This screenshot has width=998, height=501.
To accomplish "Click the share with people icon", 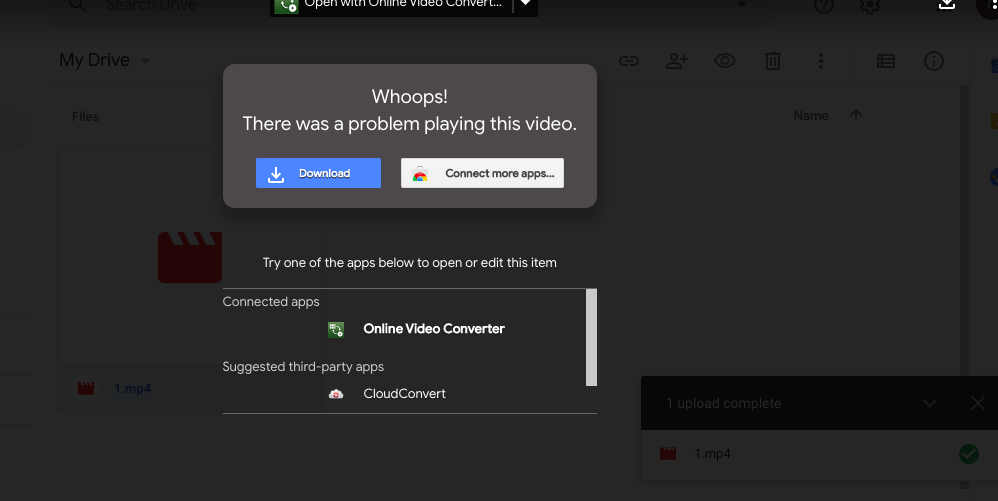I will [x=677, y=61].
